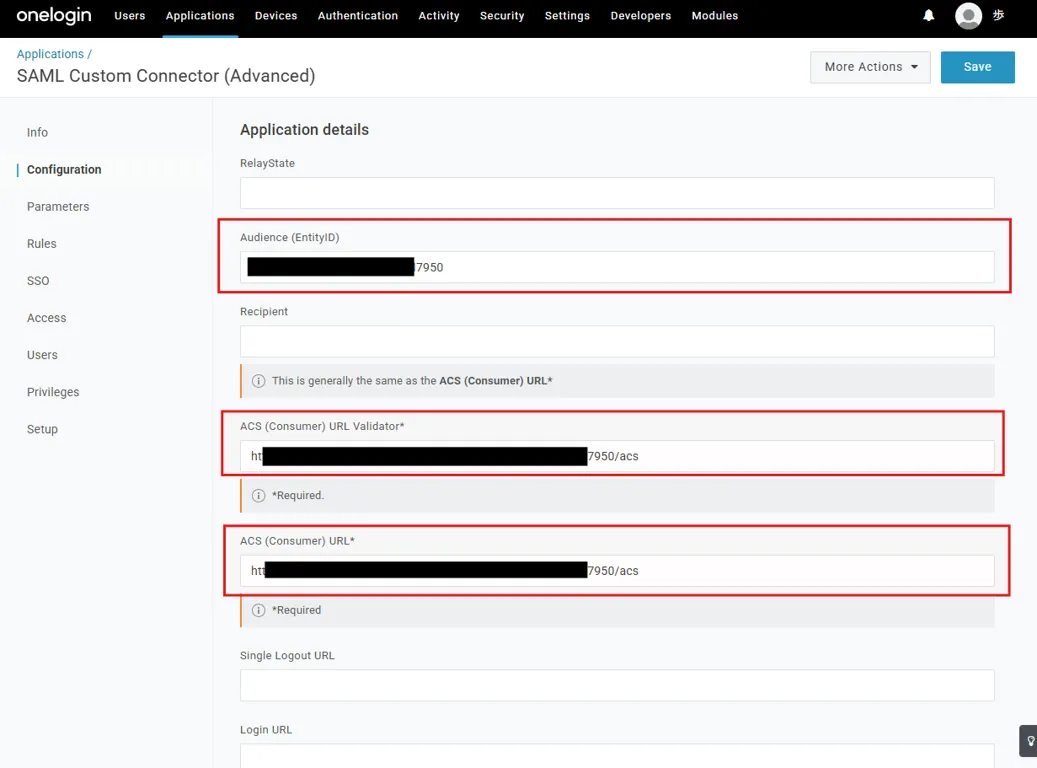Open the Rules sidebar tab
The height and width of the screenshot is (768, 1037).
click(42, 243)
